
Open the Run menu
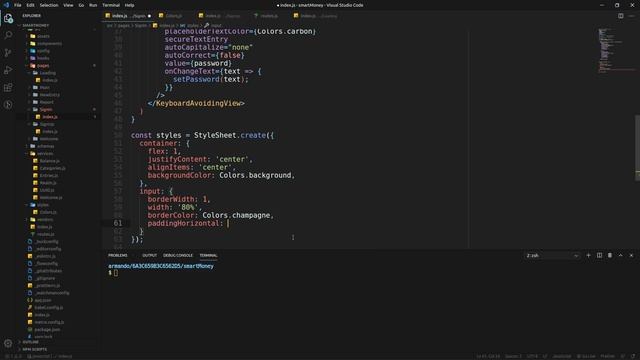point(93,5)
